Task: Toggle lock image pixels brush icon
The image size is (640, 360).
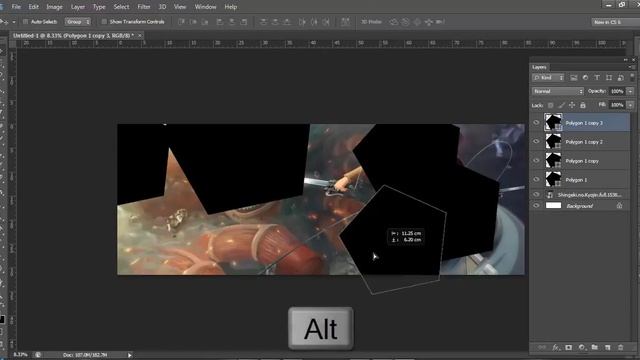Action: (561, 105)
